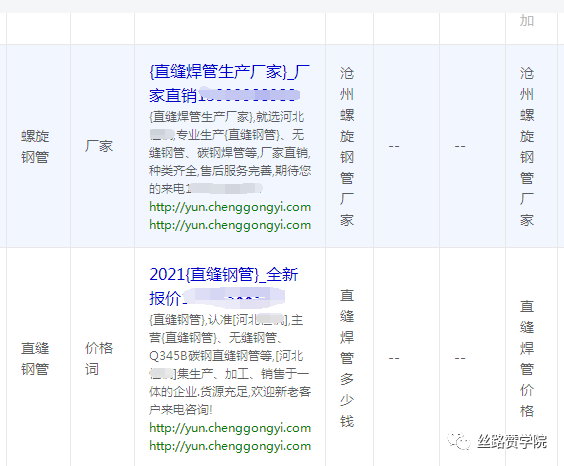Screen dimensions: 564x466
Task: Click the 厂家 cell in the 螺旋钢管 row
Action: pos(99,146)
